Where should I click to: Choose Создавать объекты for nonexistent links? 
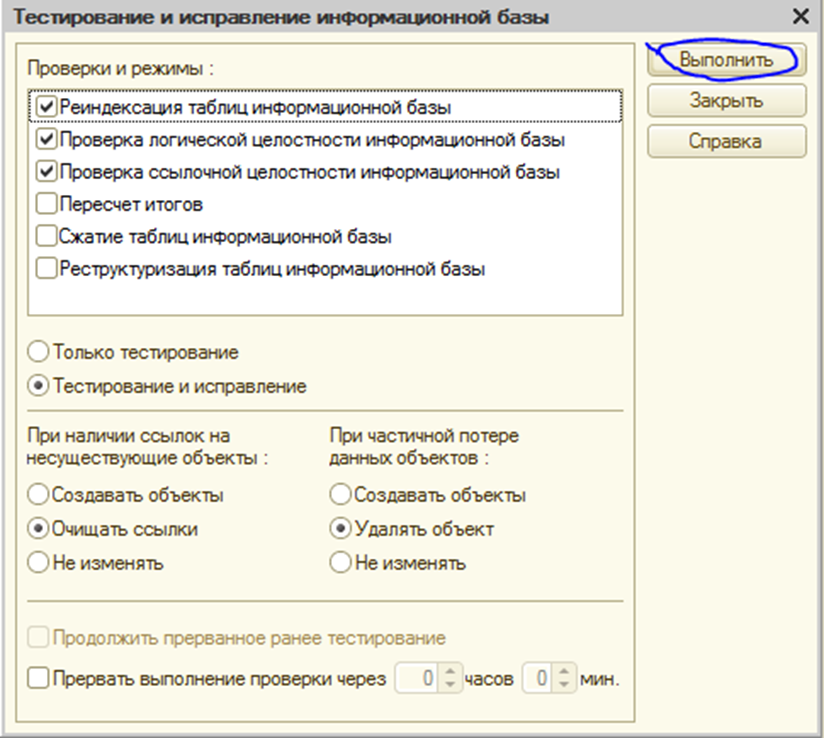[x=40, y=495]
